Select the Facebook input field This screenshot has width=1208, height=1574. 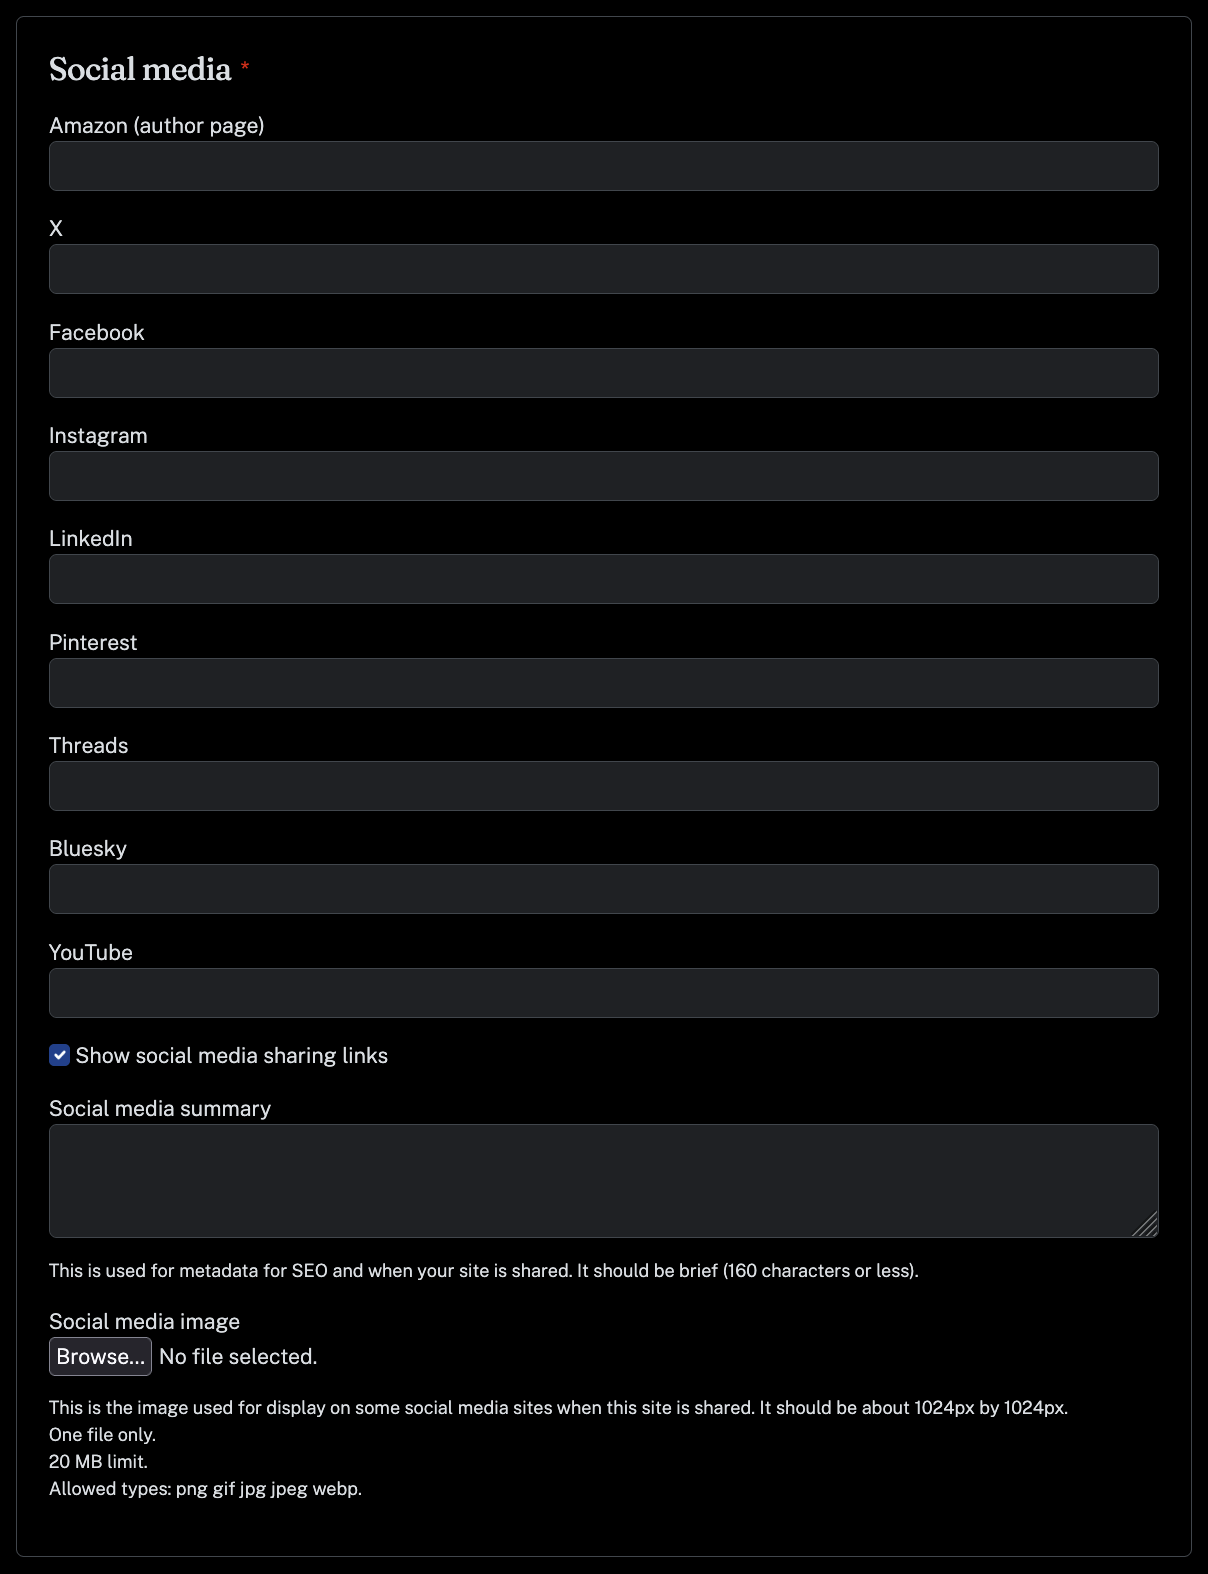[604, 373]
